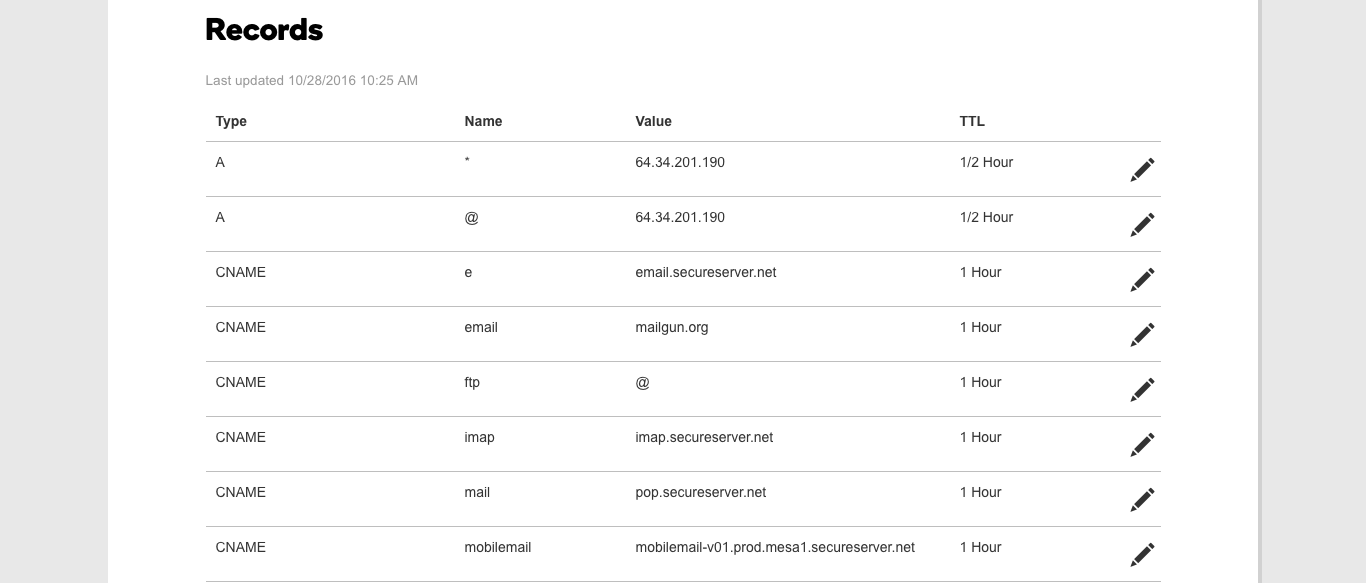Viewport: 1366px width, 583px height.
Task: Edit the email CNAME mailgun.org record
Action: [x=1142, y=335]
